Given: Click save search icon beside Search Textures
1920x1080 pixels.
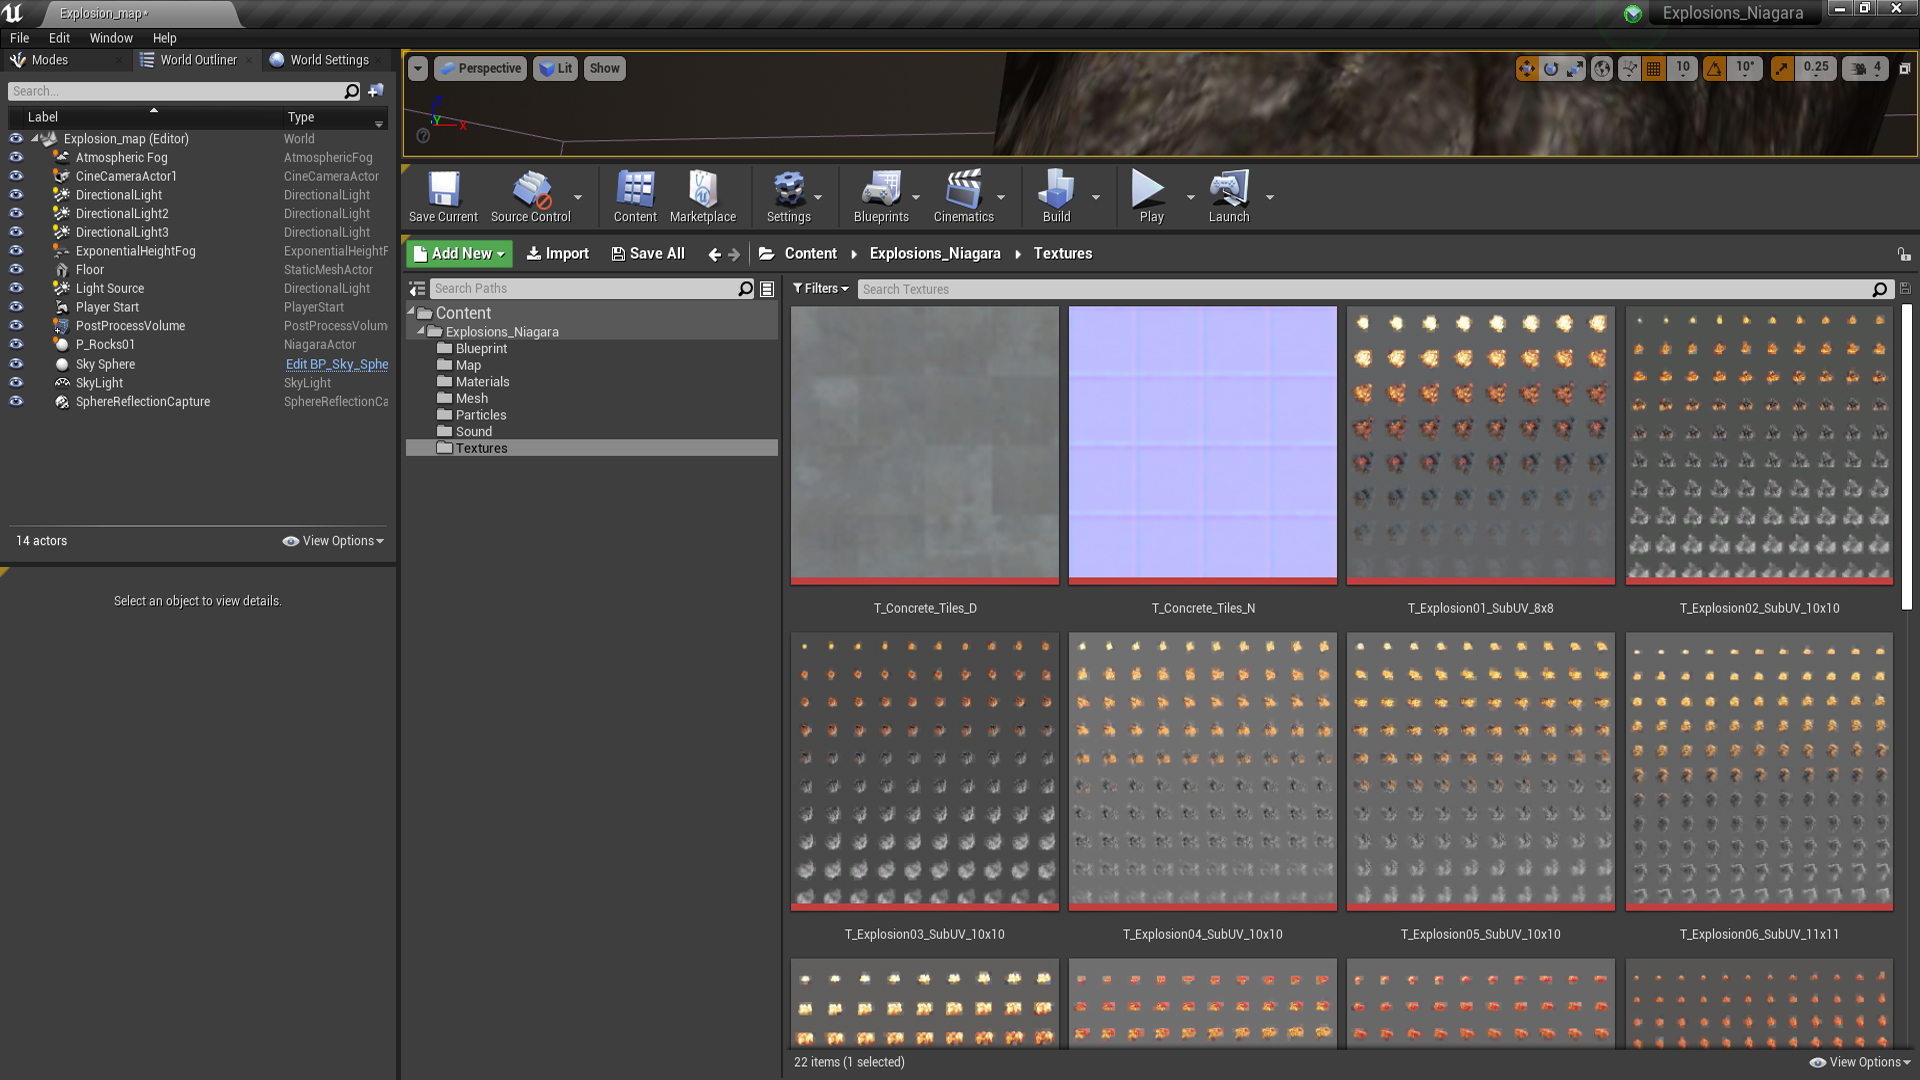Looking at the screenshot, I should [1904, 289].
